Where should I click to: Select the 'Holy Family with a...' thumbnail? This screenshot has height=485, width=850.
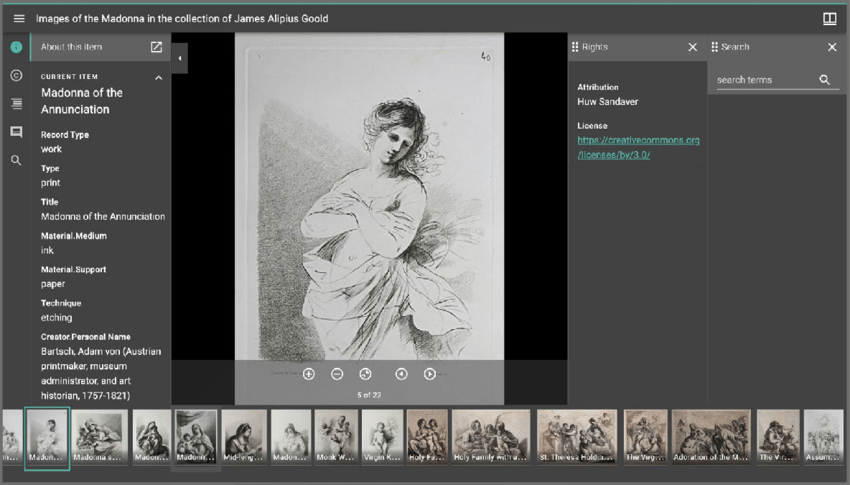coord(491,437)
